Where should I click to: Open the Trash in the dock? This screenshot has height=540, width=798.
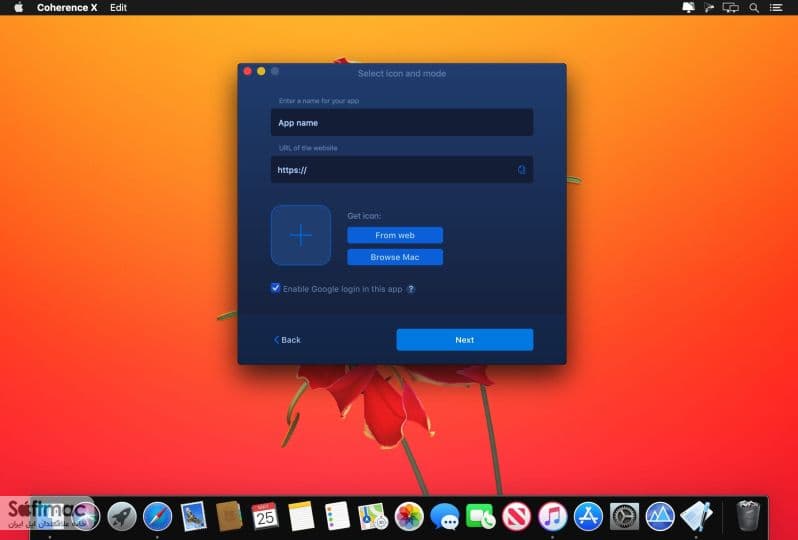click(x=748, y=516)
